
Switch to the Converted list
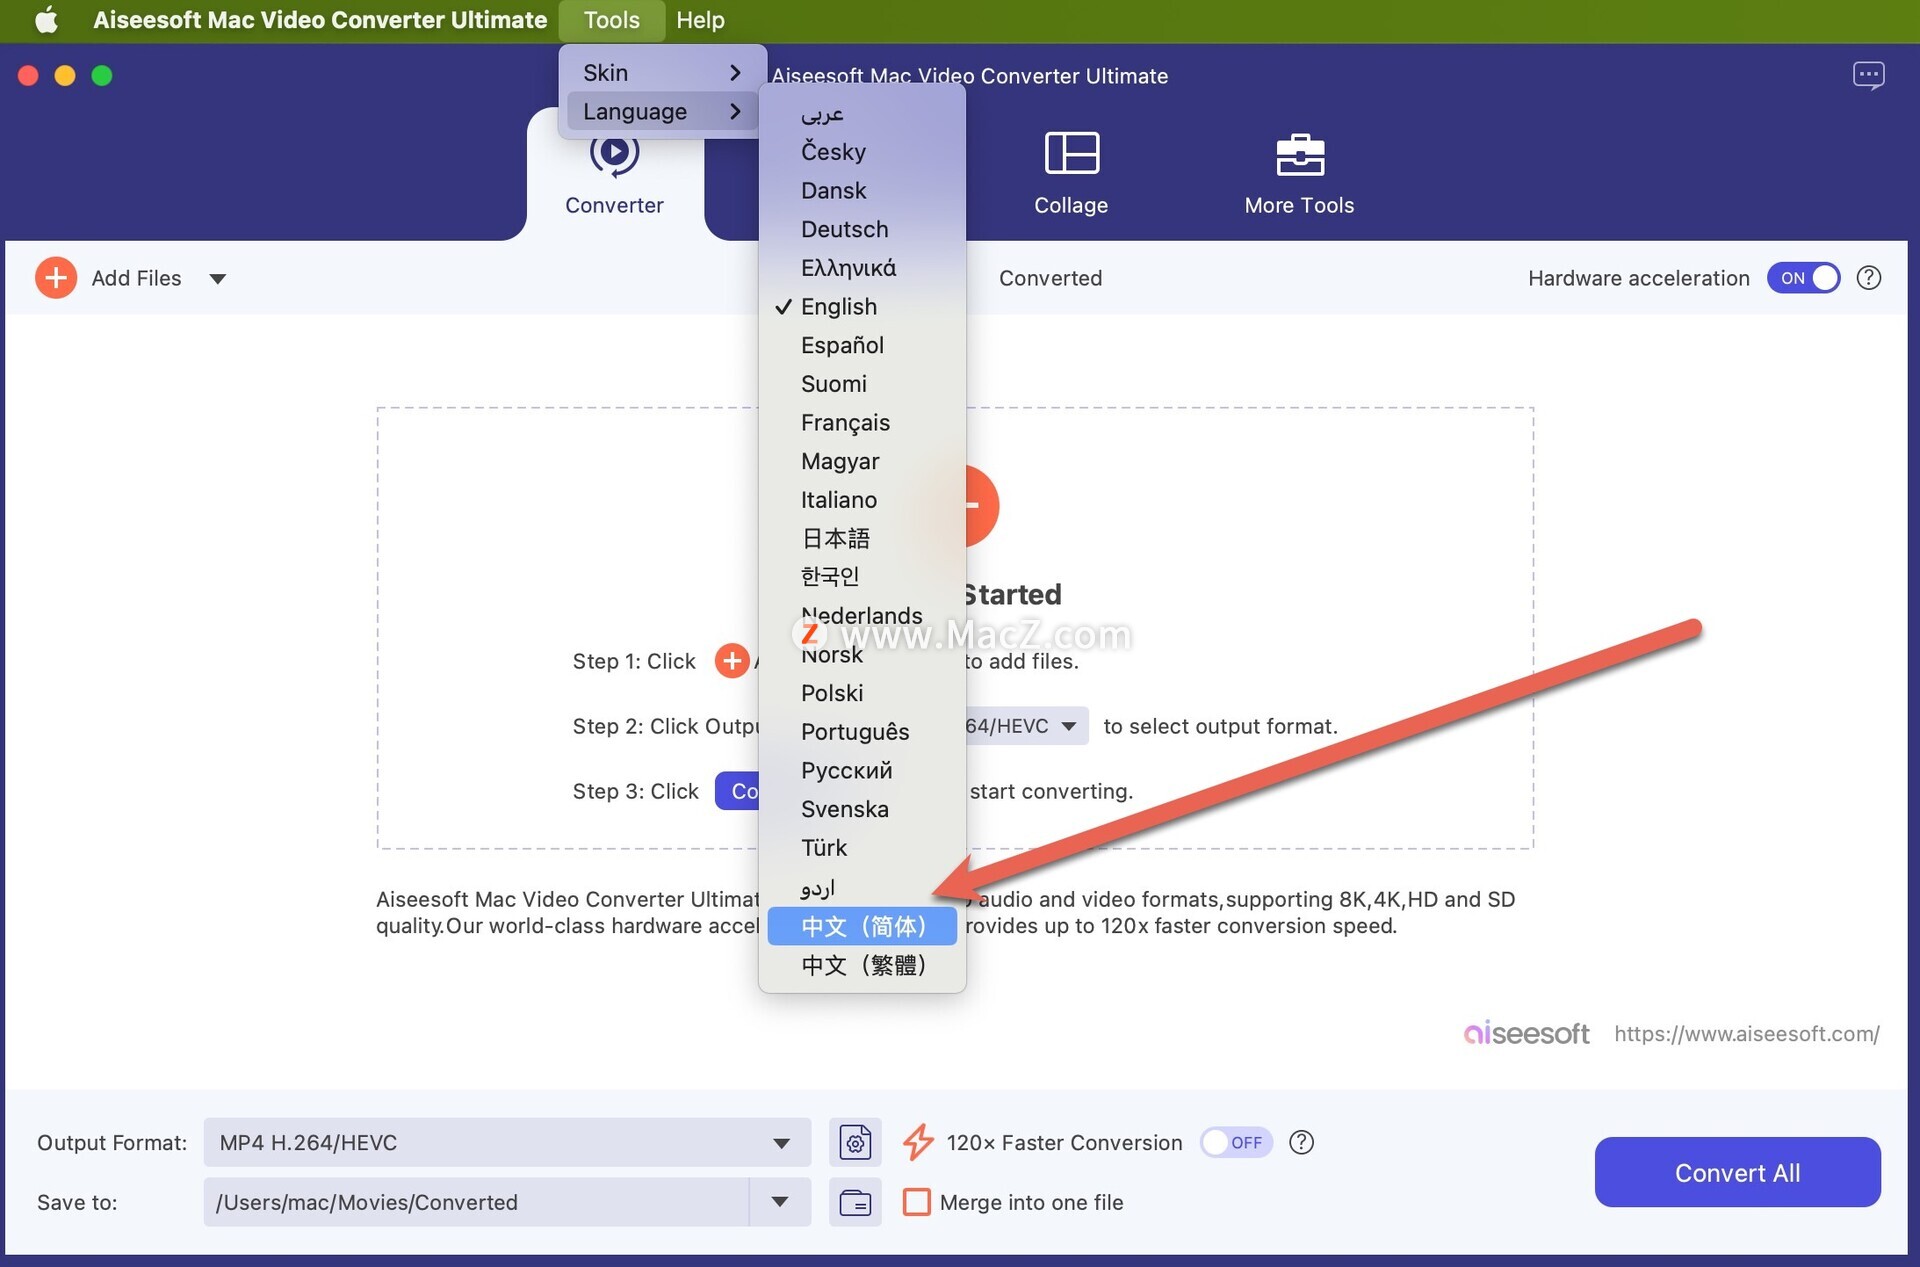point(1050,278)
